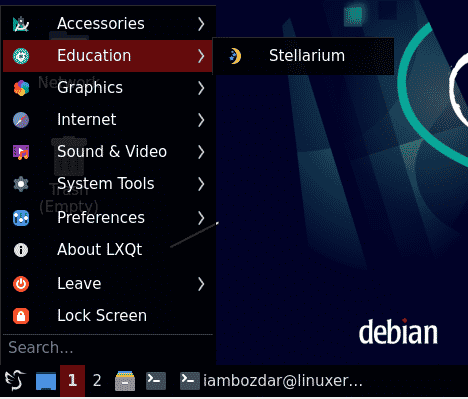468x399 pixels.
Task: Expand Accessories submenu arrow
Action: 201,24
